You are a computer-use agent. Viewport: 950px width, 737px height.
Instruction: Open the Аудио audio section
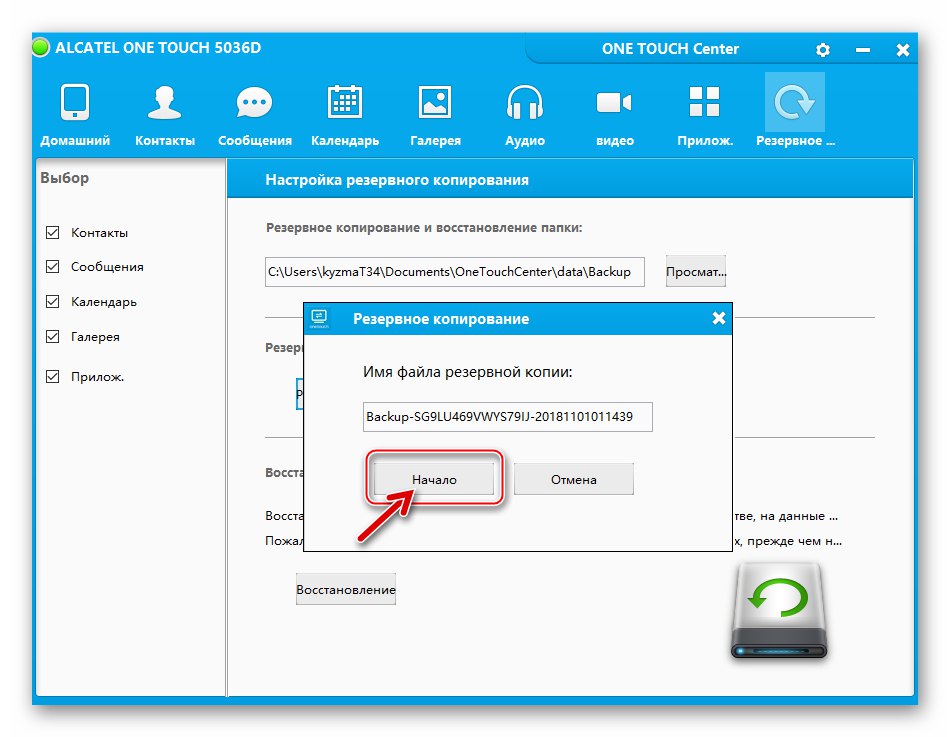525,114
